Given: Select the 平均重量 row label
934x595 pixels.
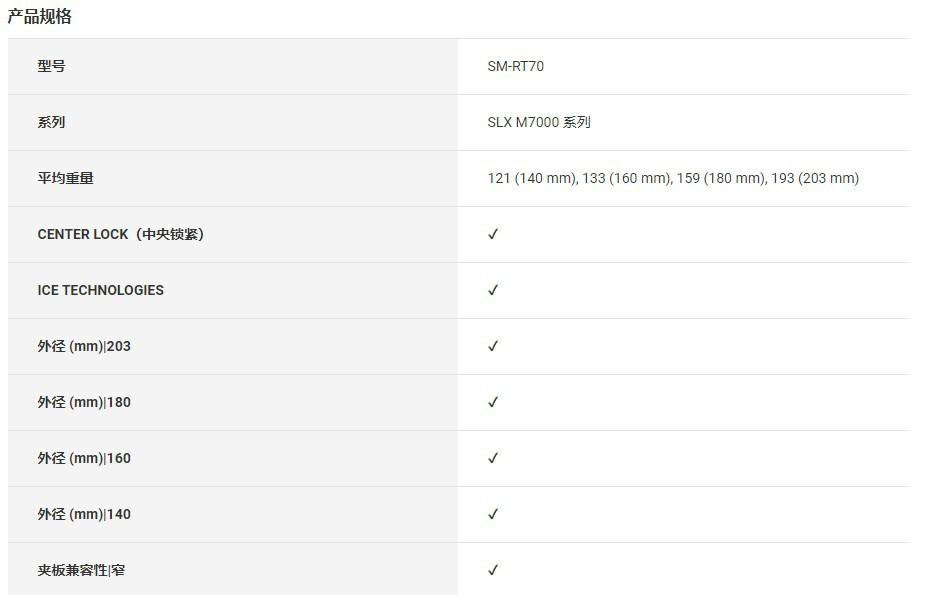Looking at the screenshot, I should (66, 178).
